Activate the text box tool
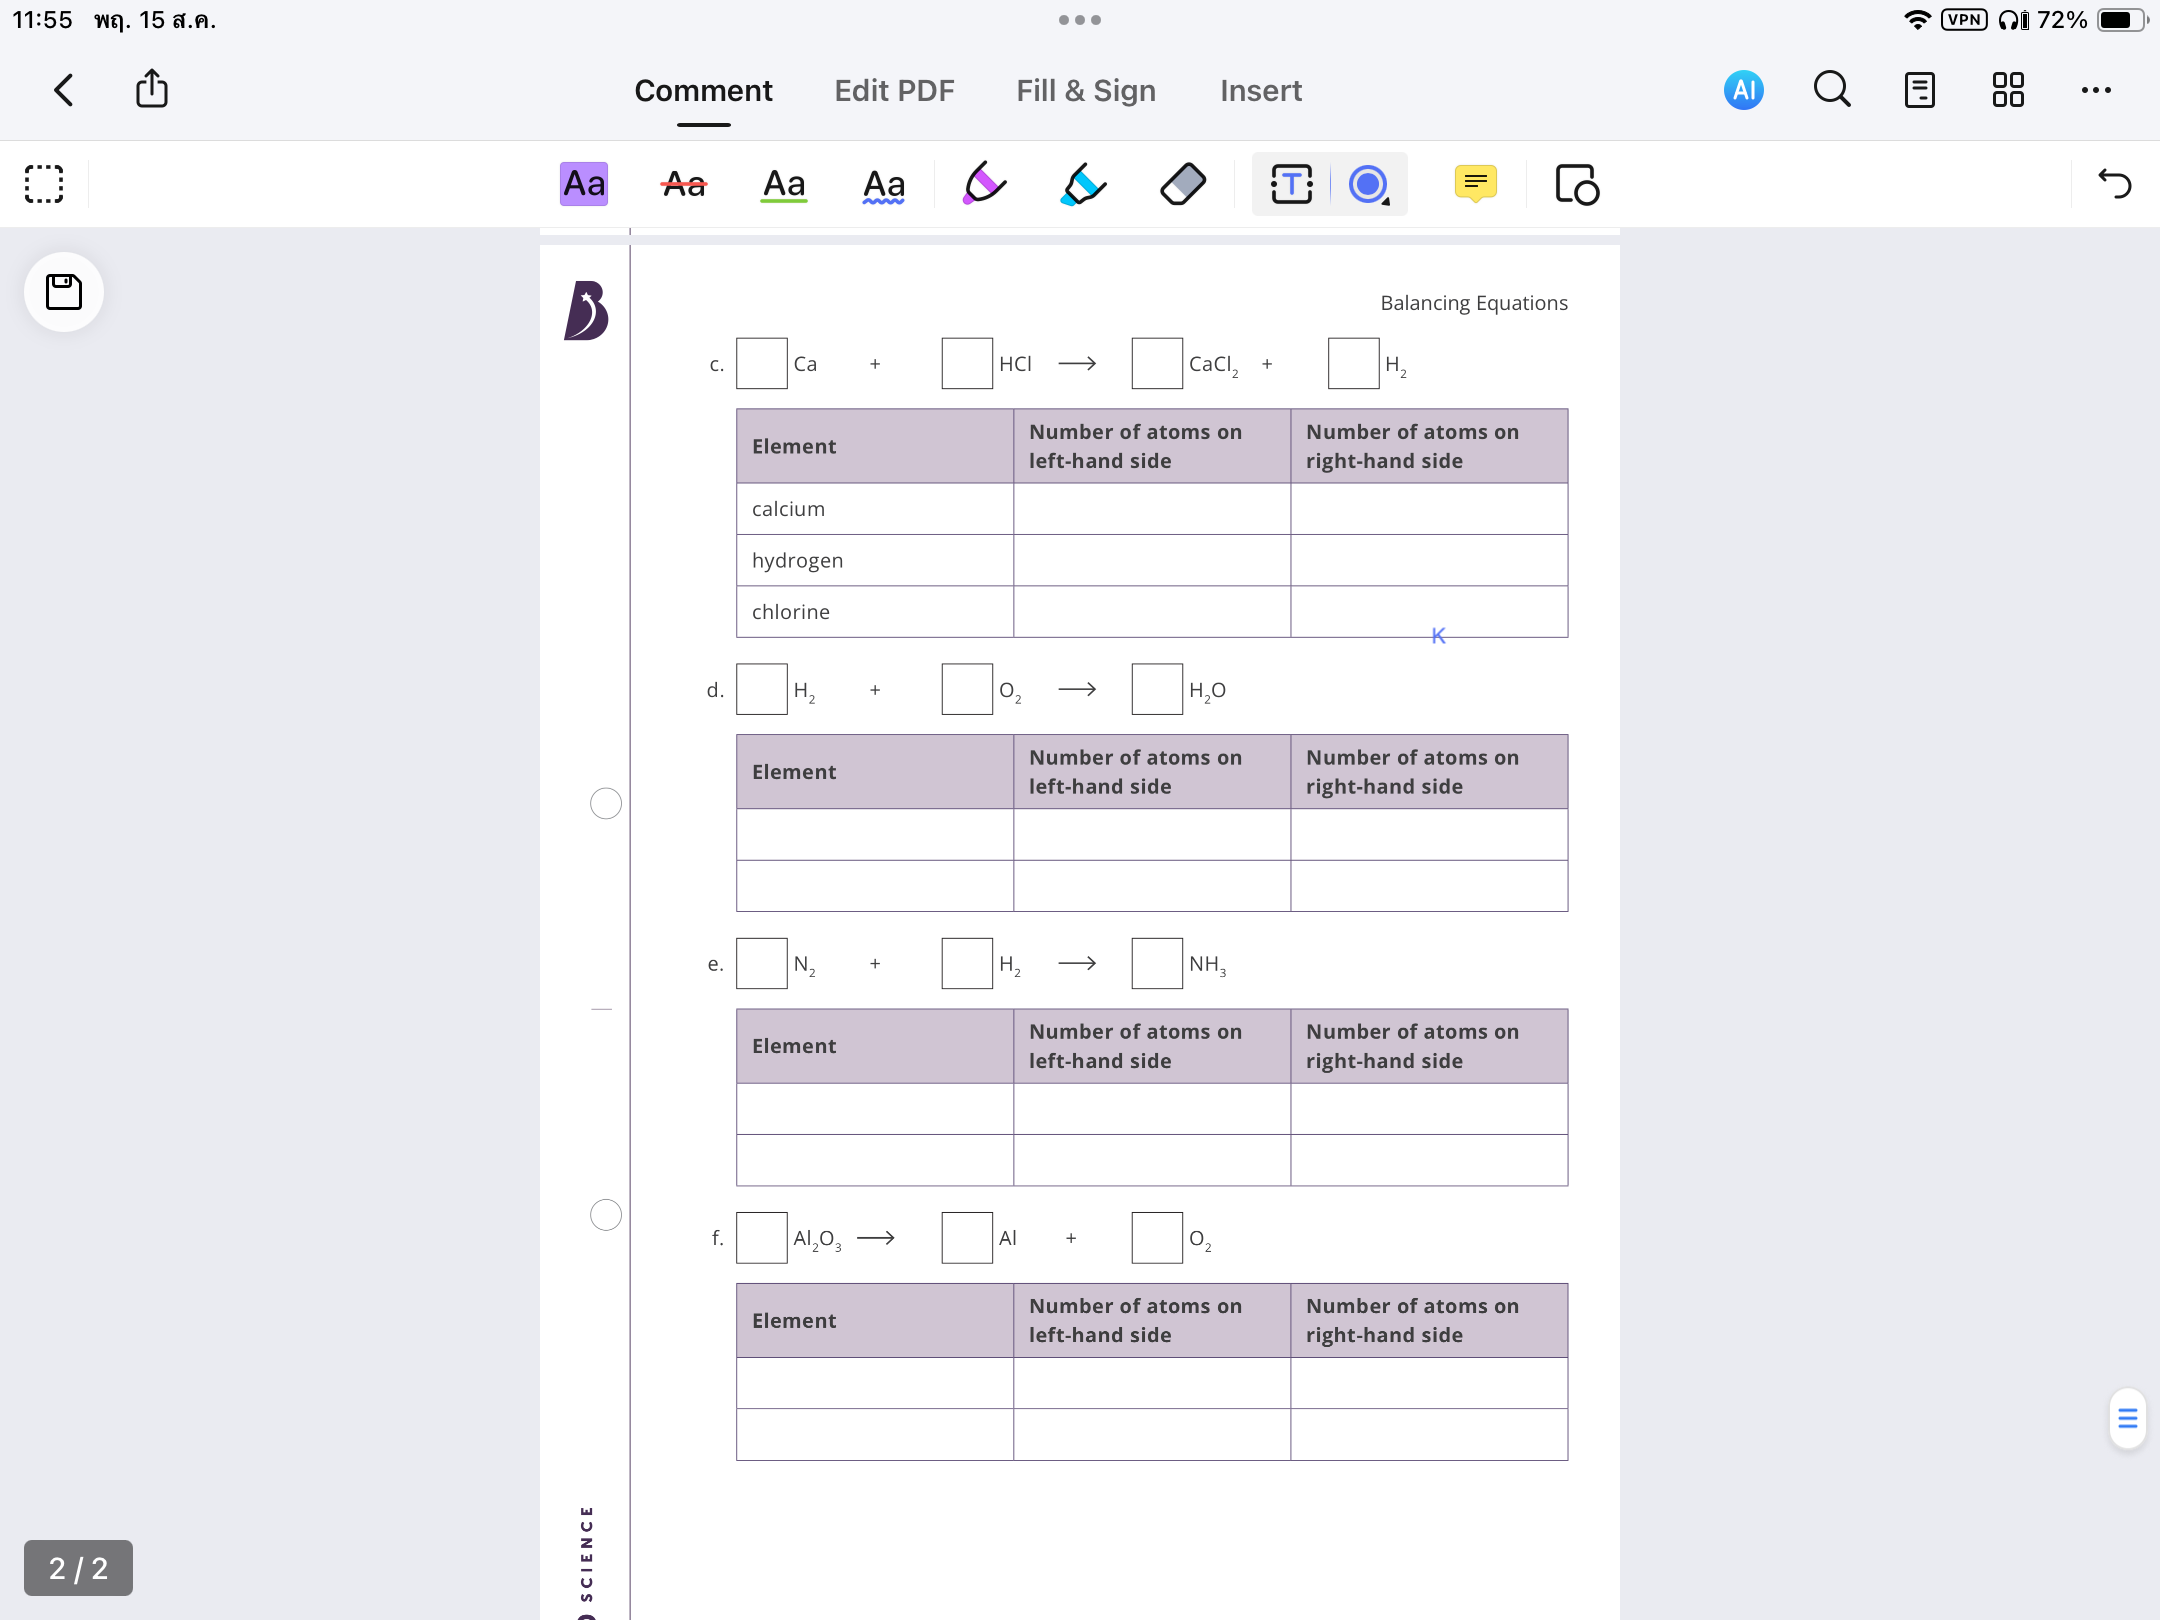This screenshot has height=1620, width=2160. (x=1291, y=184)
